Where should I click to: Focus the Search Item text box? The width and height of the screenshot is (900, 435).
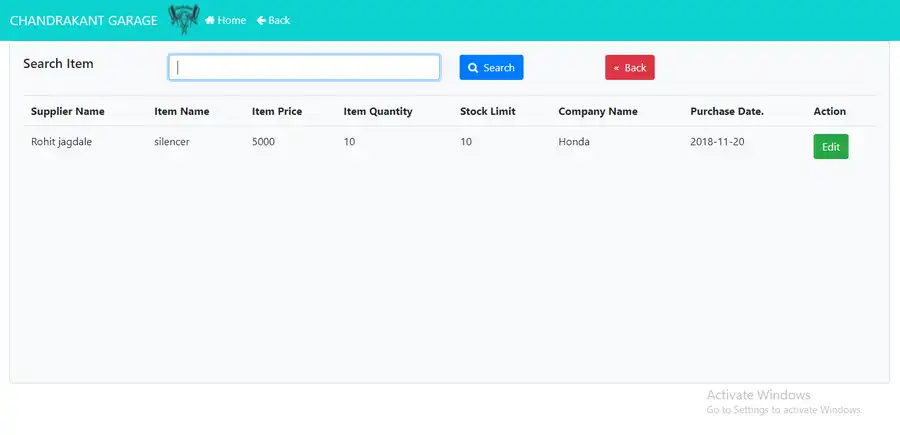[304, 67]
